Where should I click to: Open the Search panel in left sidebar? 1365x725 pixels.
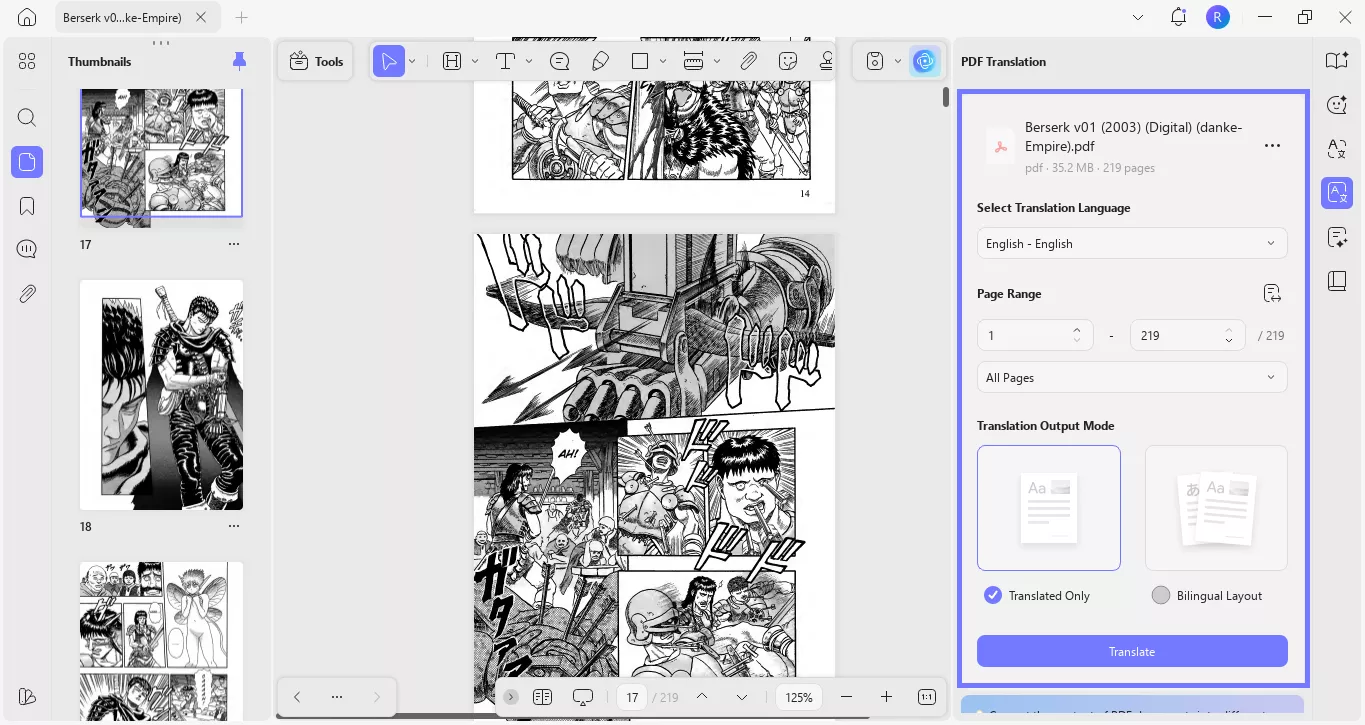tap(27, 118)
